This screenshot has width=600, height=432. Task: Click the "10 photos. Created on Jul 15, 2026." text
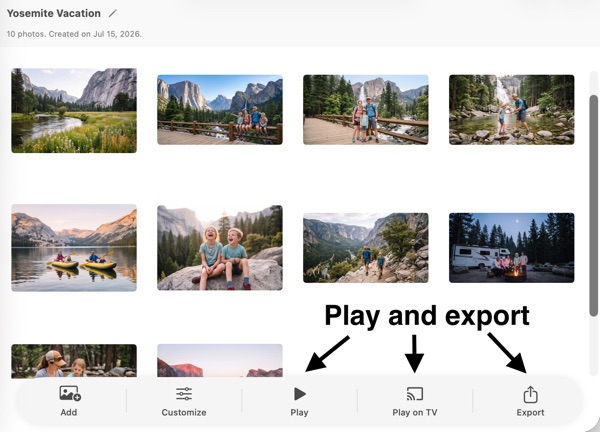pyautogui.click(x=74, y=34)
